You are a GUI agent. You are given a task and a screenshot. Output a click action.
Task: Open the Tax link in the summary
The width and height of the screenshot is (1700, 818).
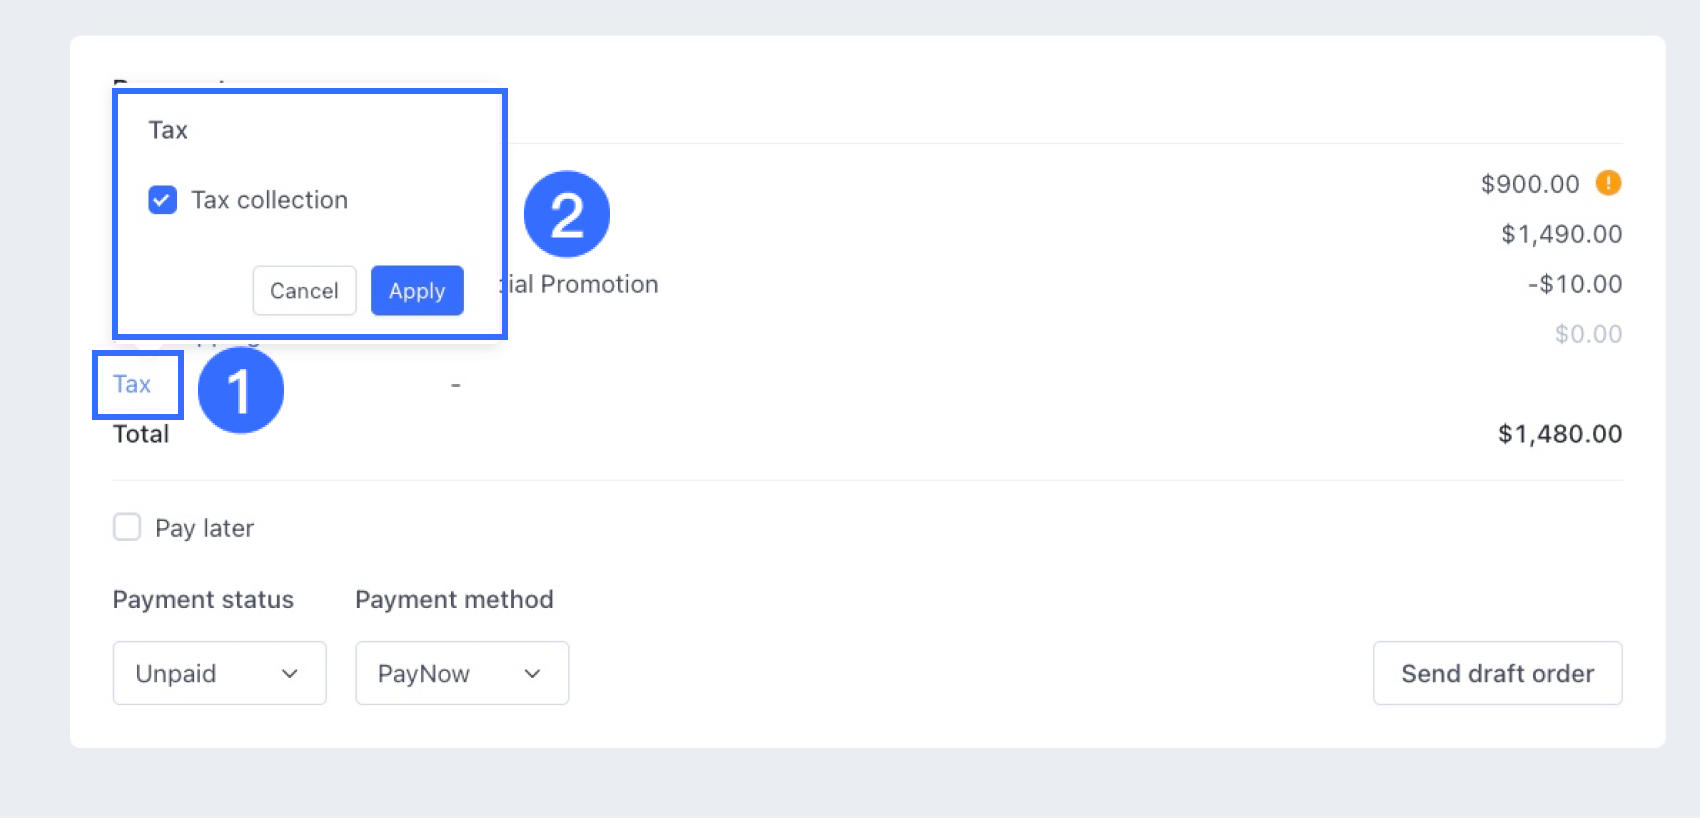click(x=132, y=384)
